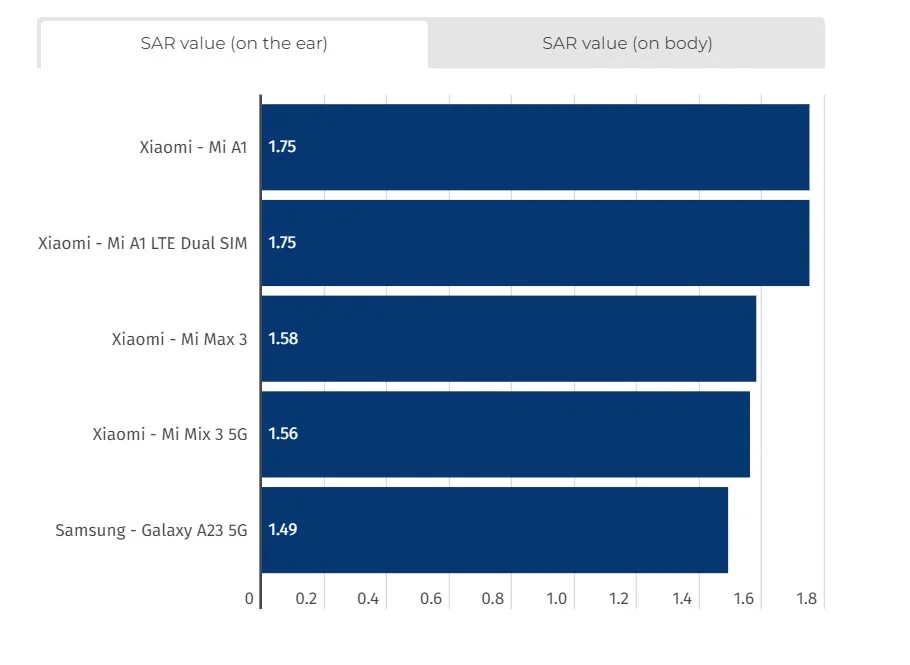The image size is (910, 665).
Task: Click the Xiaomi - Mi A1 bar
Action: 535,147
